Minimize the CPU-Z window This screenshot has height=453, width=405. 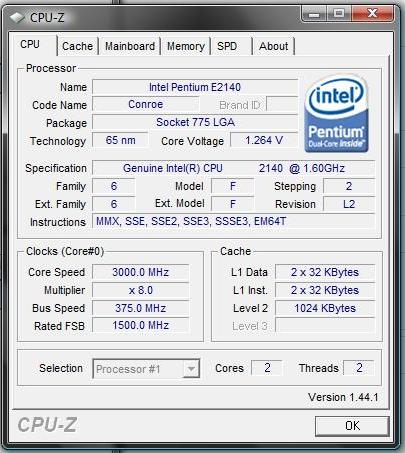(313, 14)
